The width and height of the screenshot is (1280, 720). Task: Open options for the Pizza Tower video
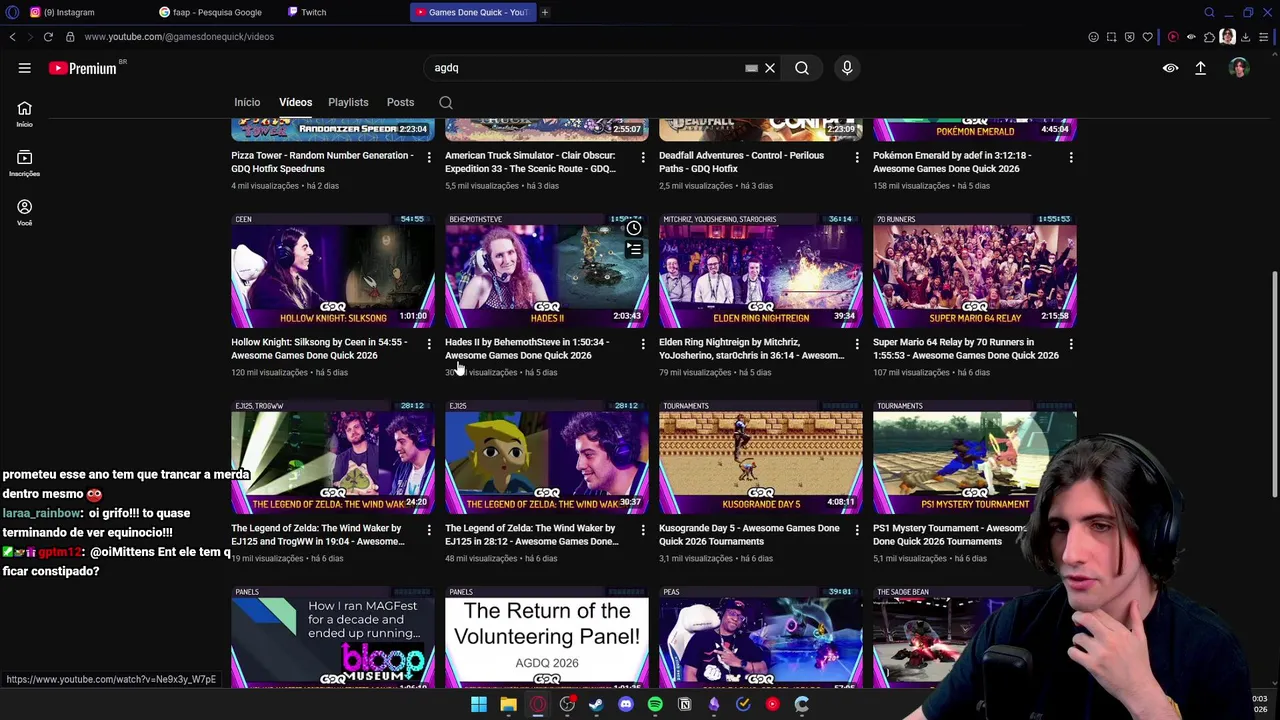429,157
